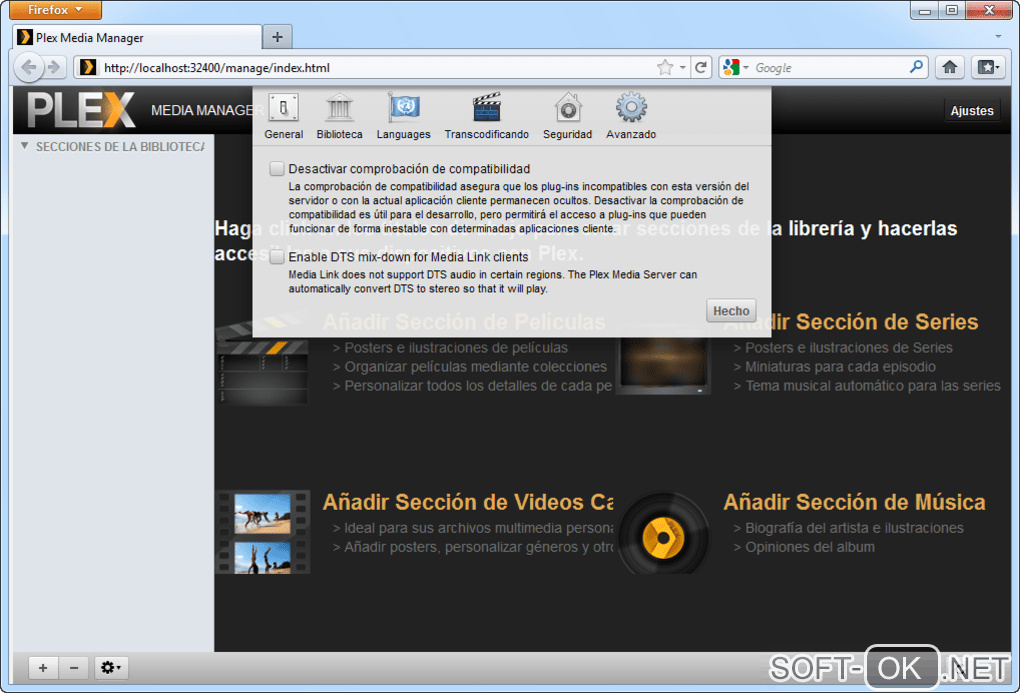This screenshot has height=693, width=1020.
Task: Select the Plex Media Manager tab
Action: (137, 37)
